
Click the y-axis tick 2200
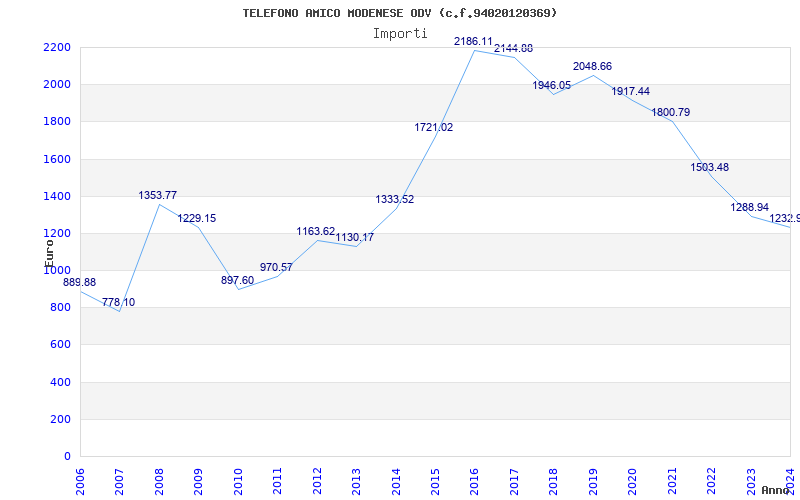pos(57,47)
